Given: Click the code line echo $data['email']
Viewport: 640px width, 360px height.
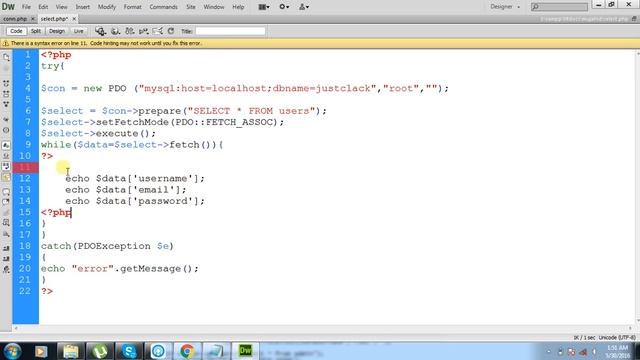Looking at the screenshot, I should pos(126,190).
